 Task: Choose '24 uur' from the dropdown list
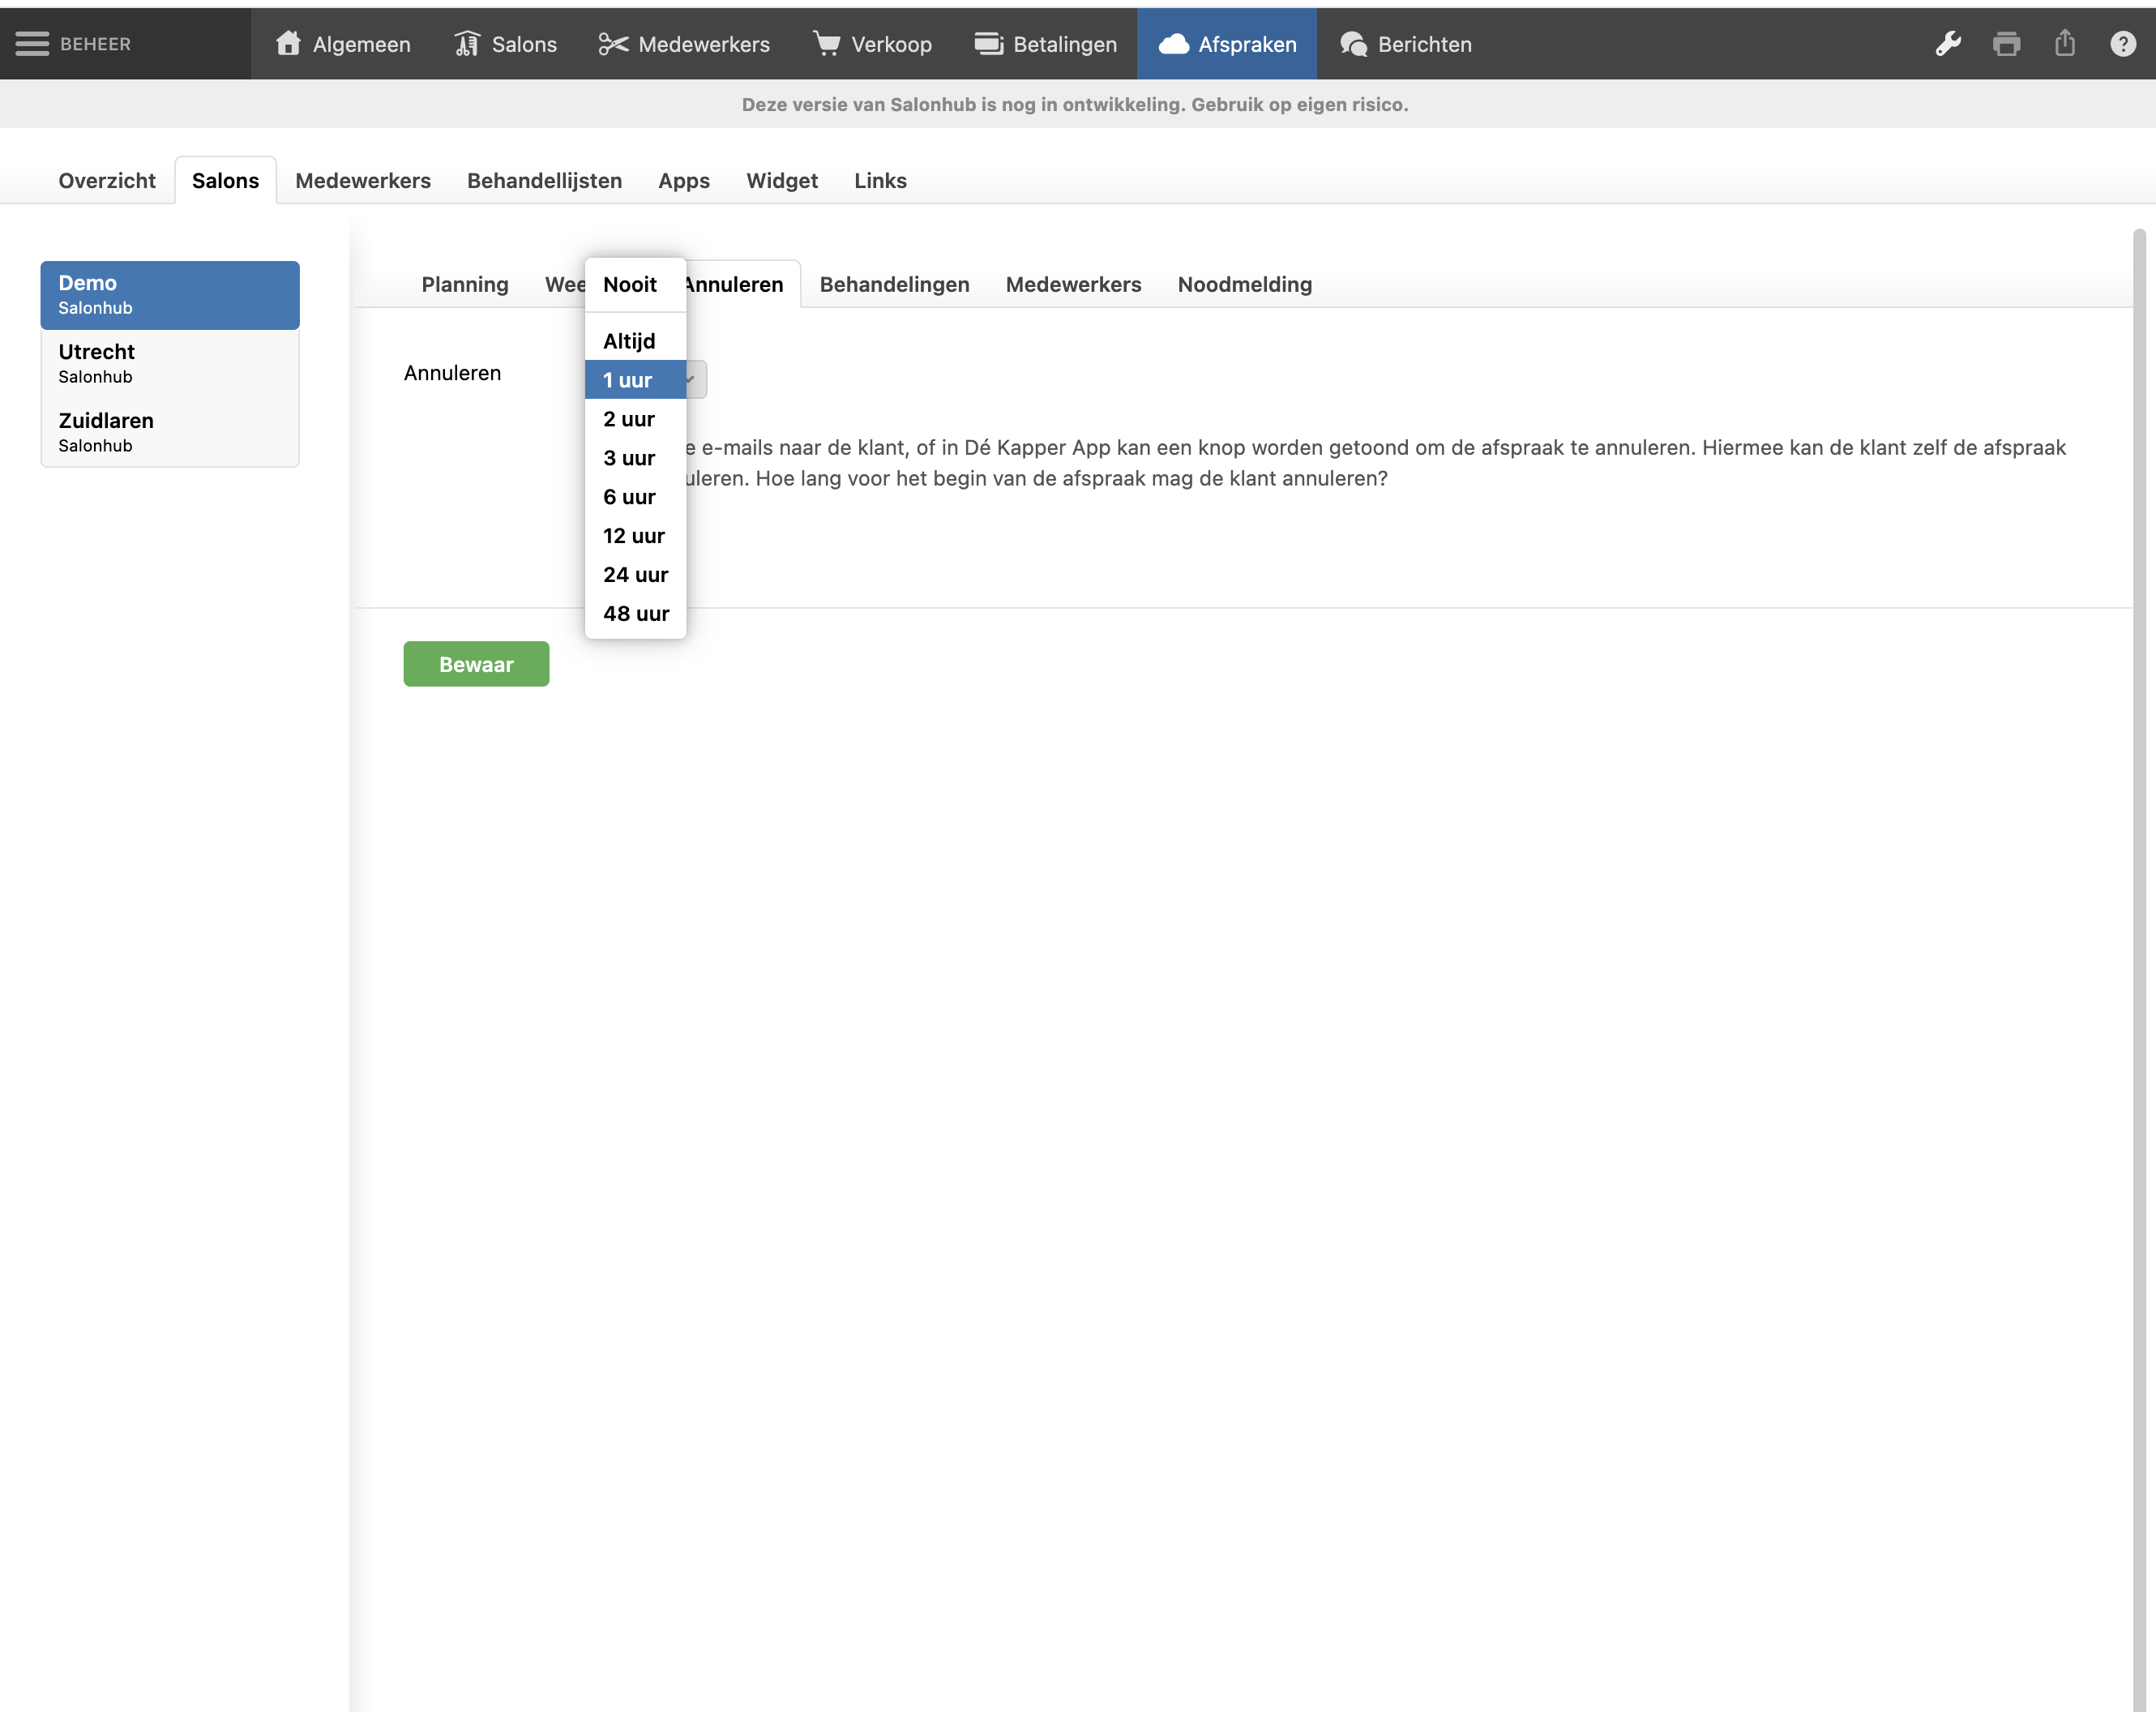635,575
